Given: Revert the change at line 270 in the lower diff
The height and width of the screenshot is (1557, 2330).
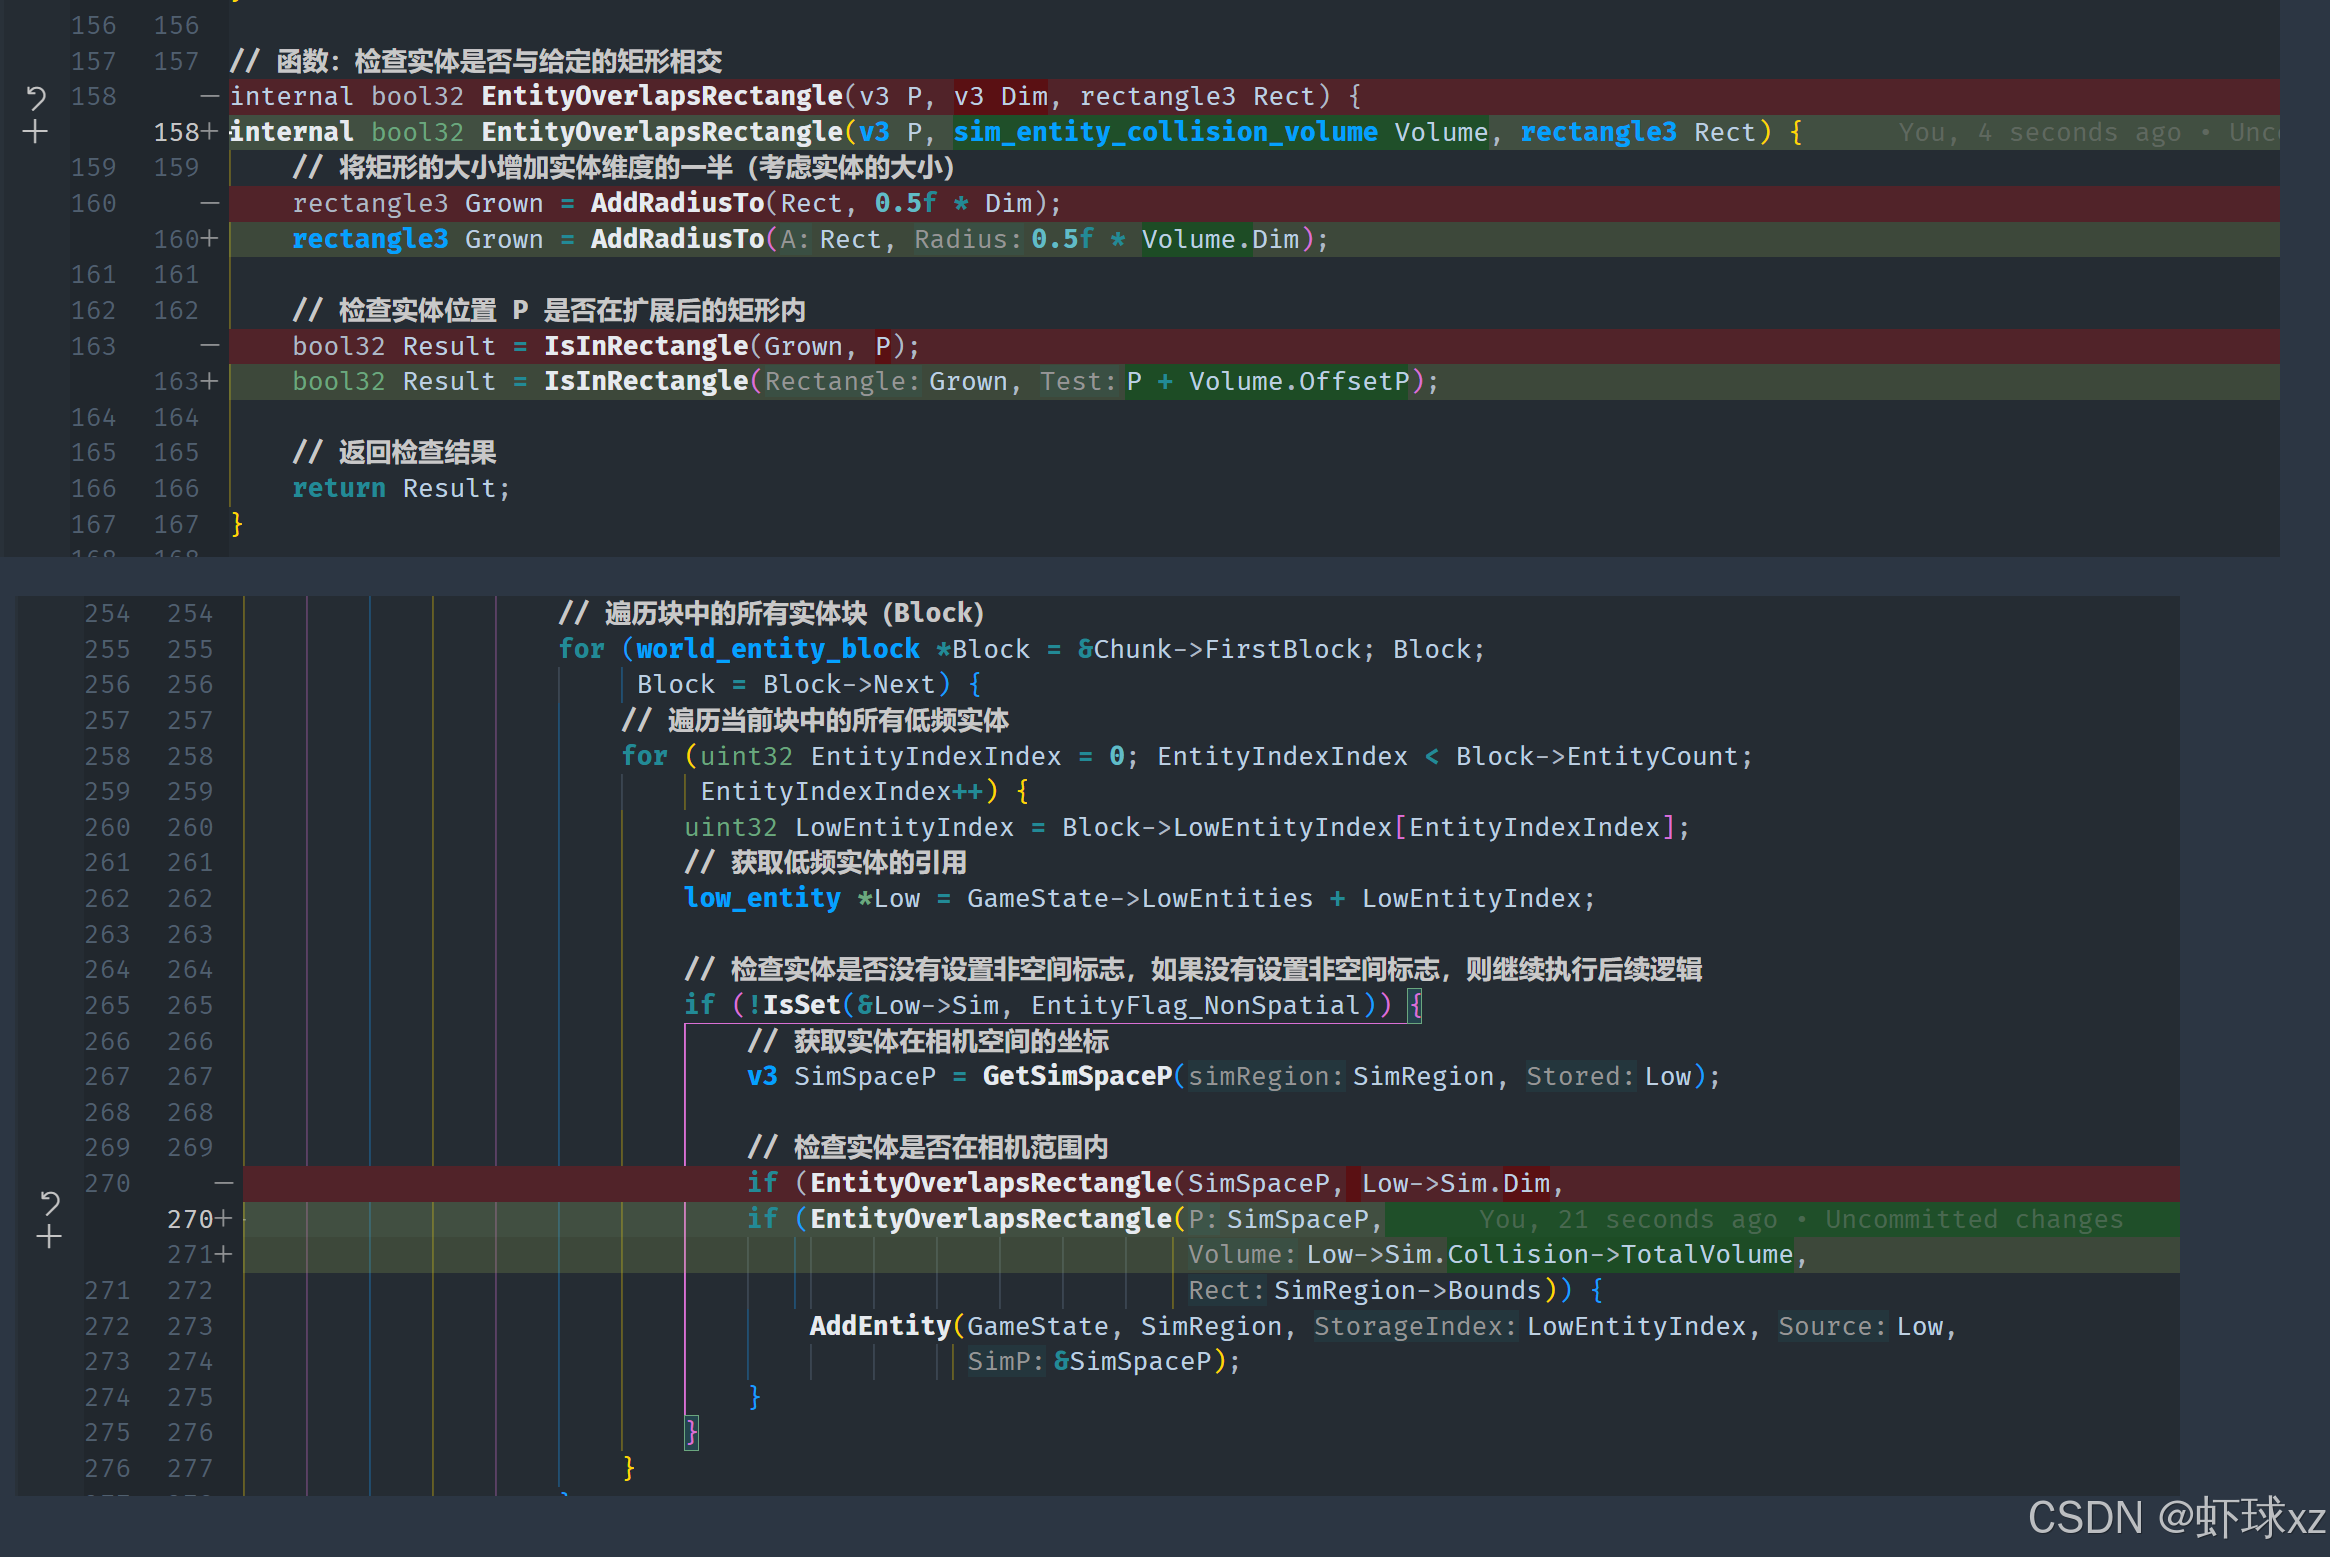Looking at the screenshot, I should click(49, 1202).
